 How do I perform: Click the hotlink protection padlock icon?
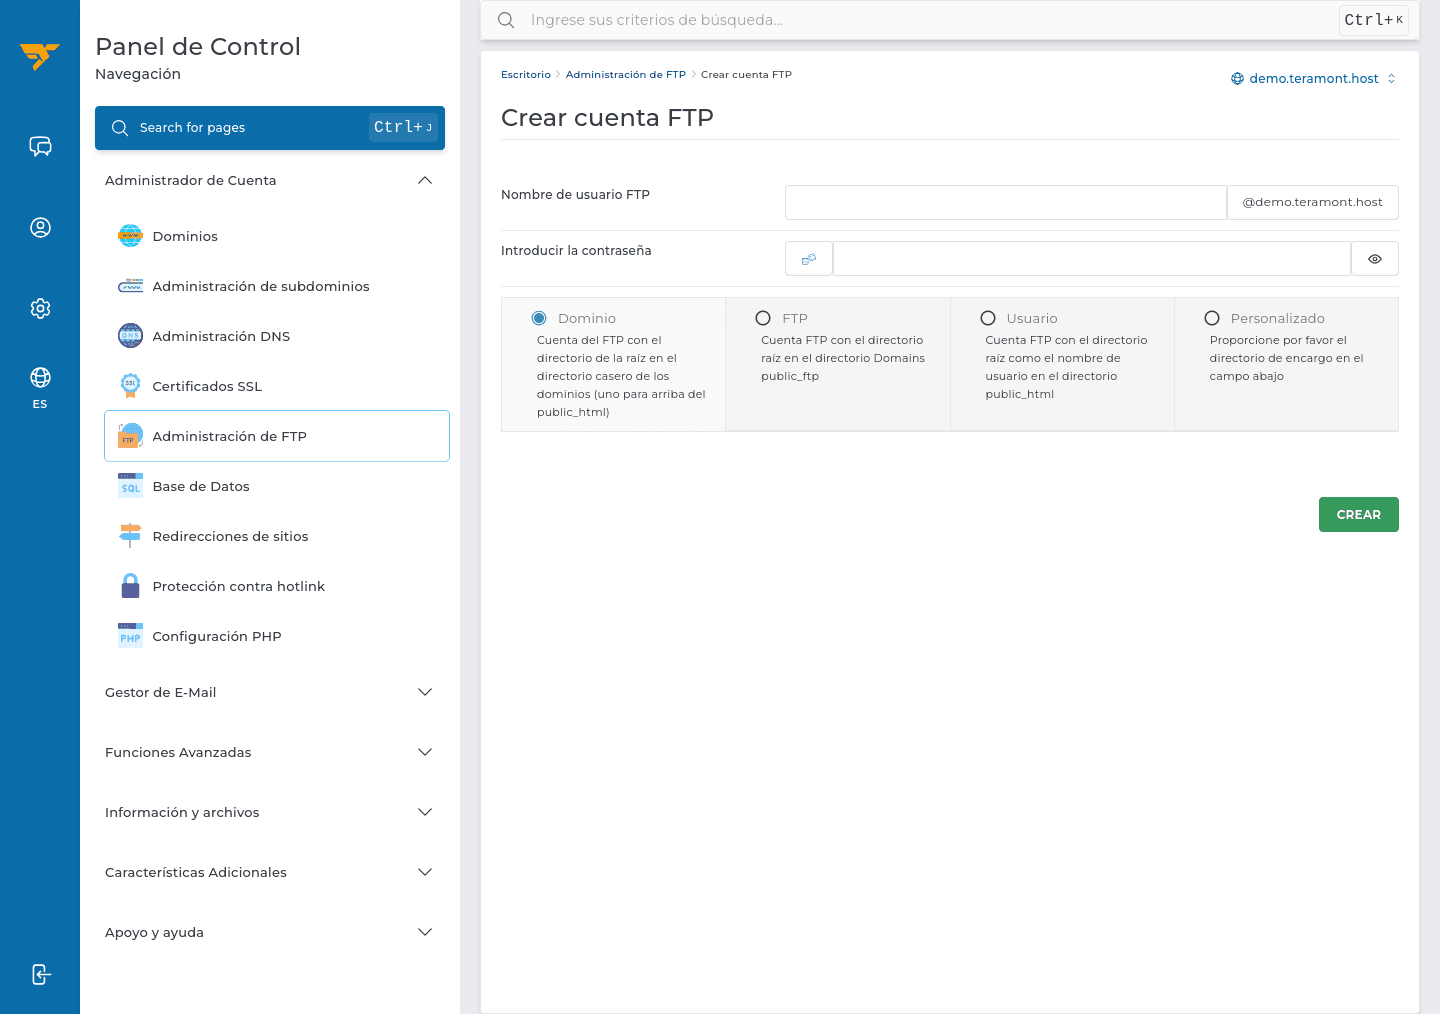(130, 586)
